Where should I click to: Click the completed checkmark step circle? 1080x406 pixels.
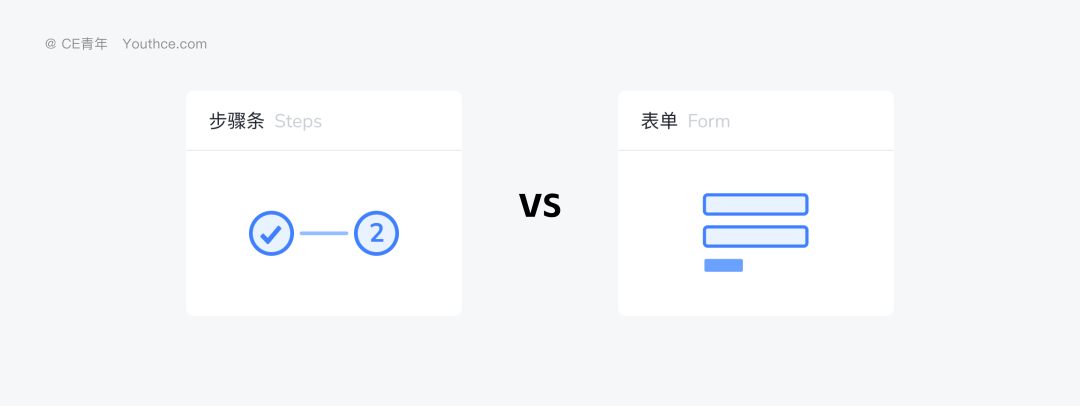coord(270,234)
